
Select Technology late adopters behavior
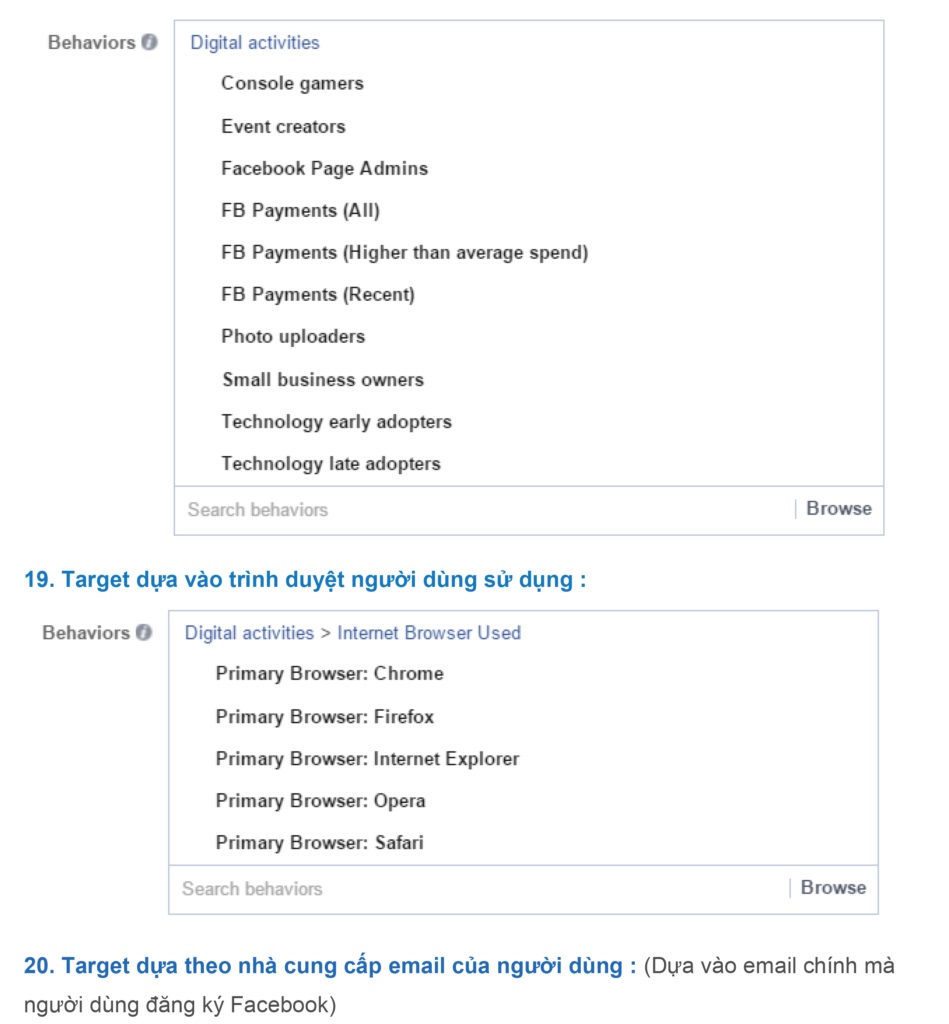(x=332, y=463)
